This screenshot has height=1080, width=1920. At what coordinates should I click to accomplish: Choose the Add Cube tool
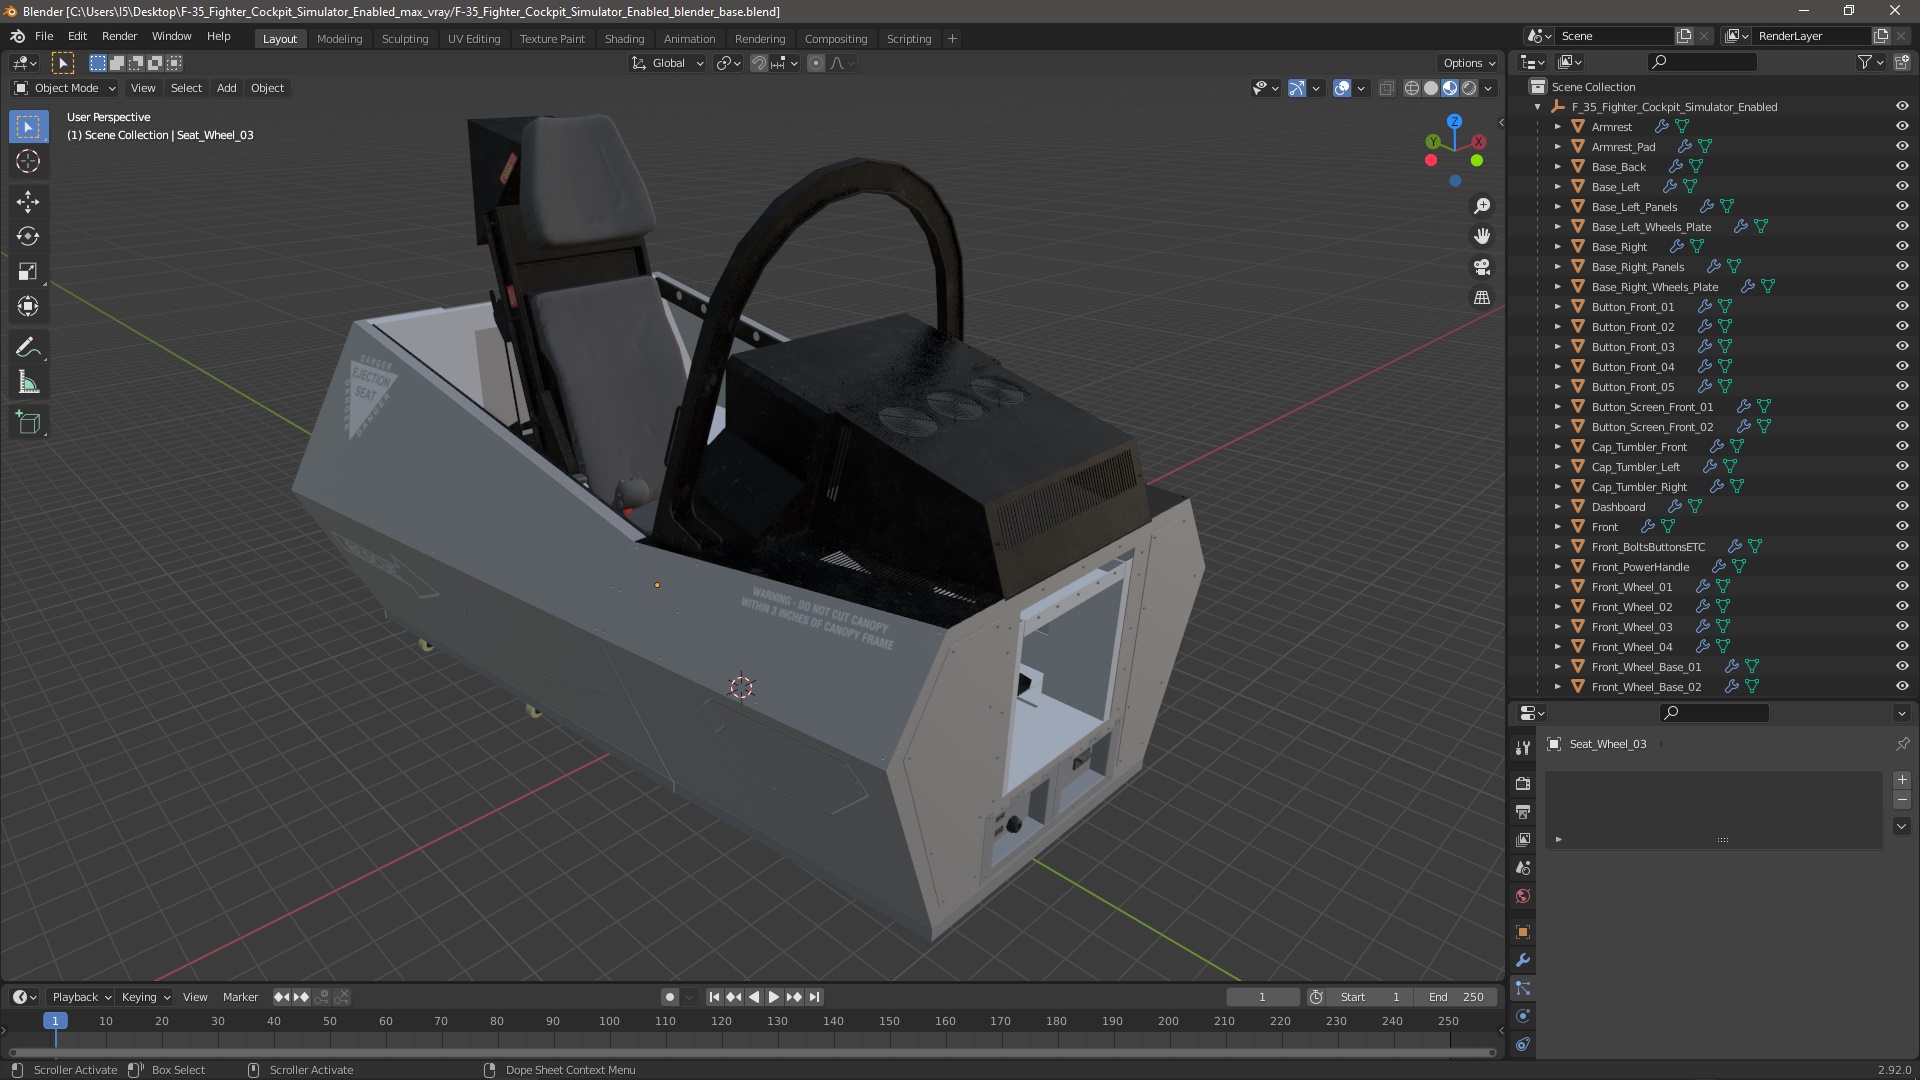click(x=28, y=423)
